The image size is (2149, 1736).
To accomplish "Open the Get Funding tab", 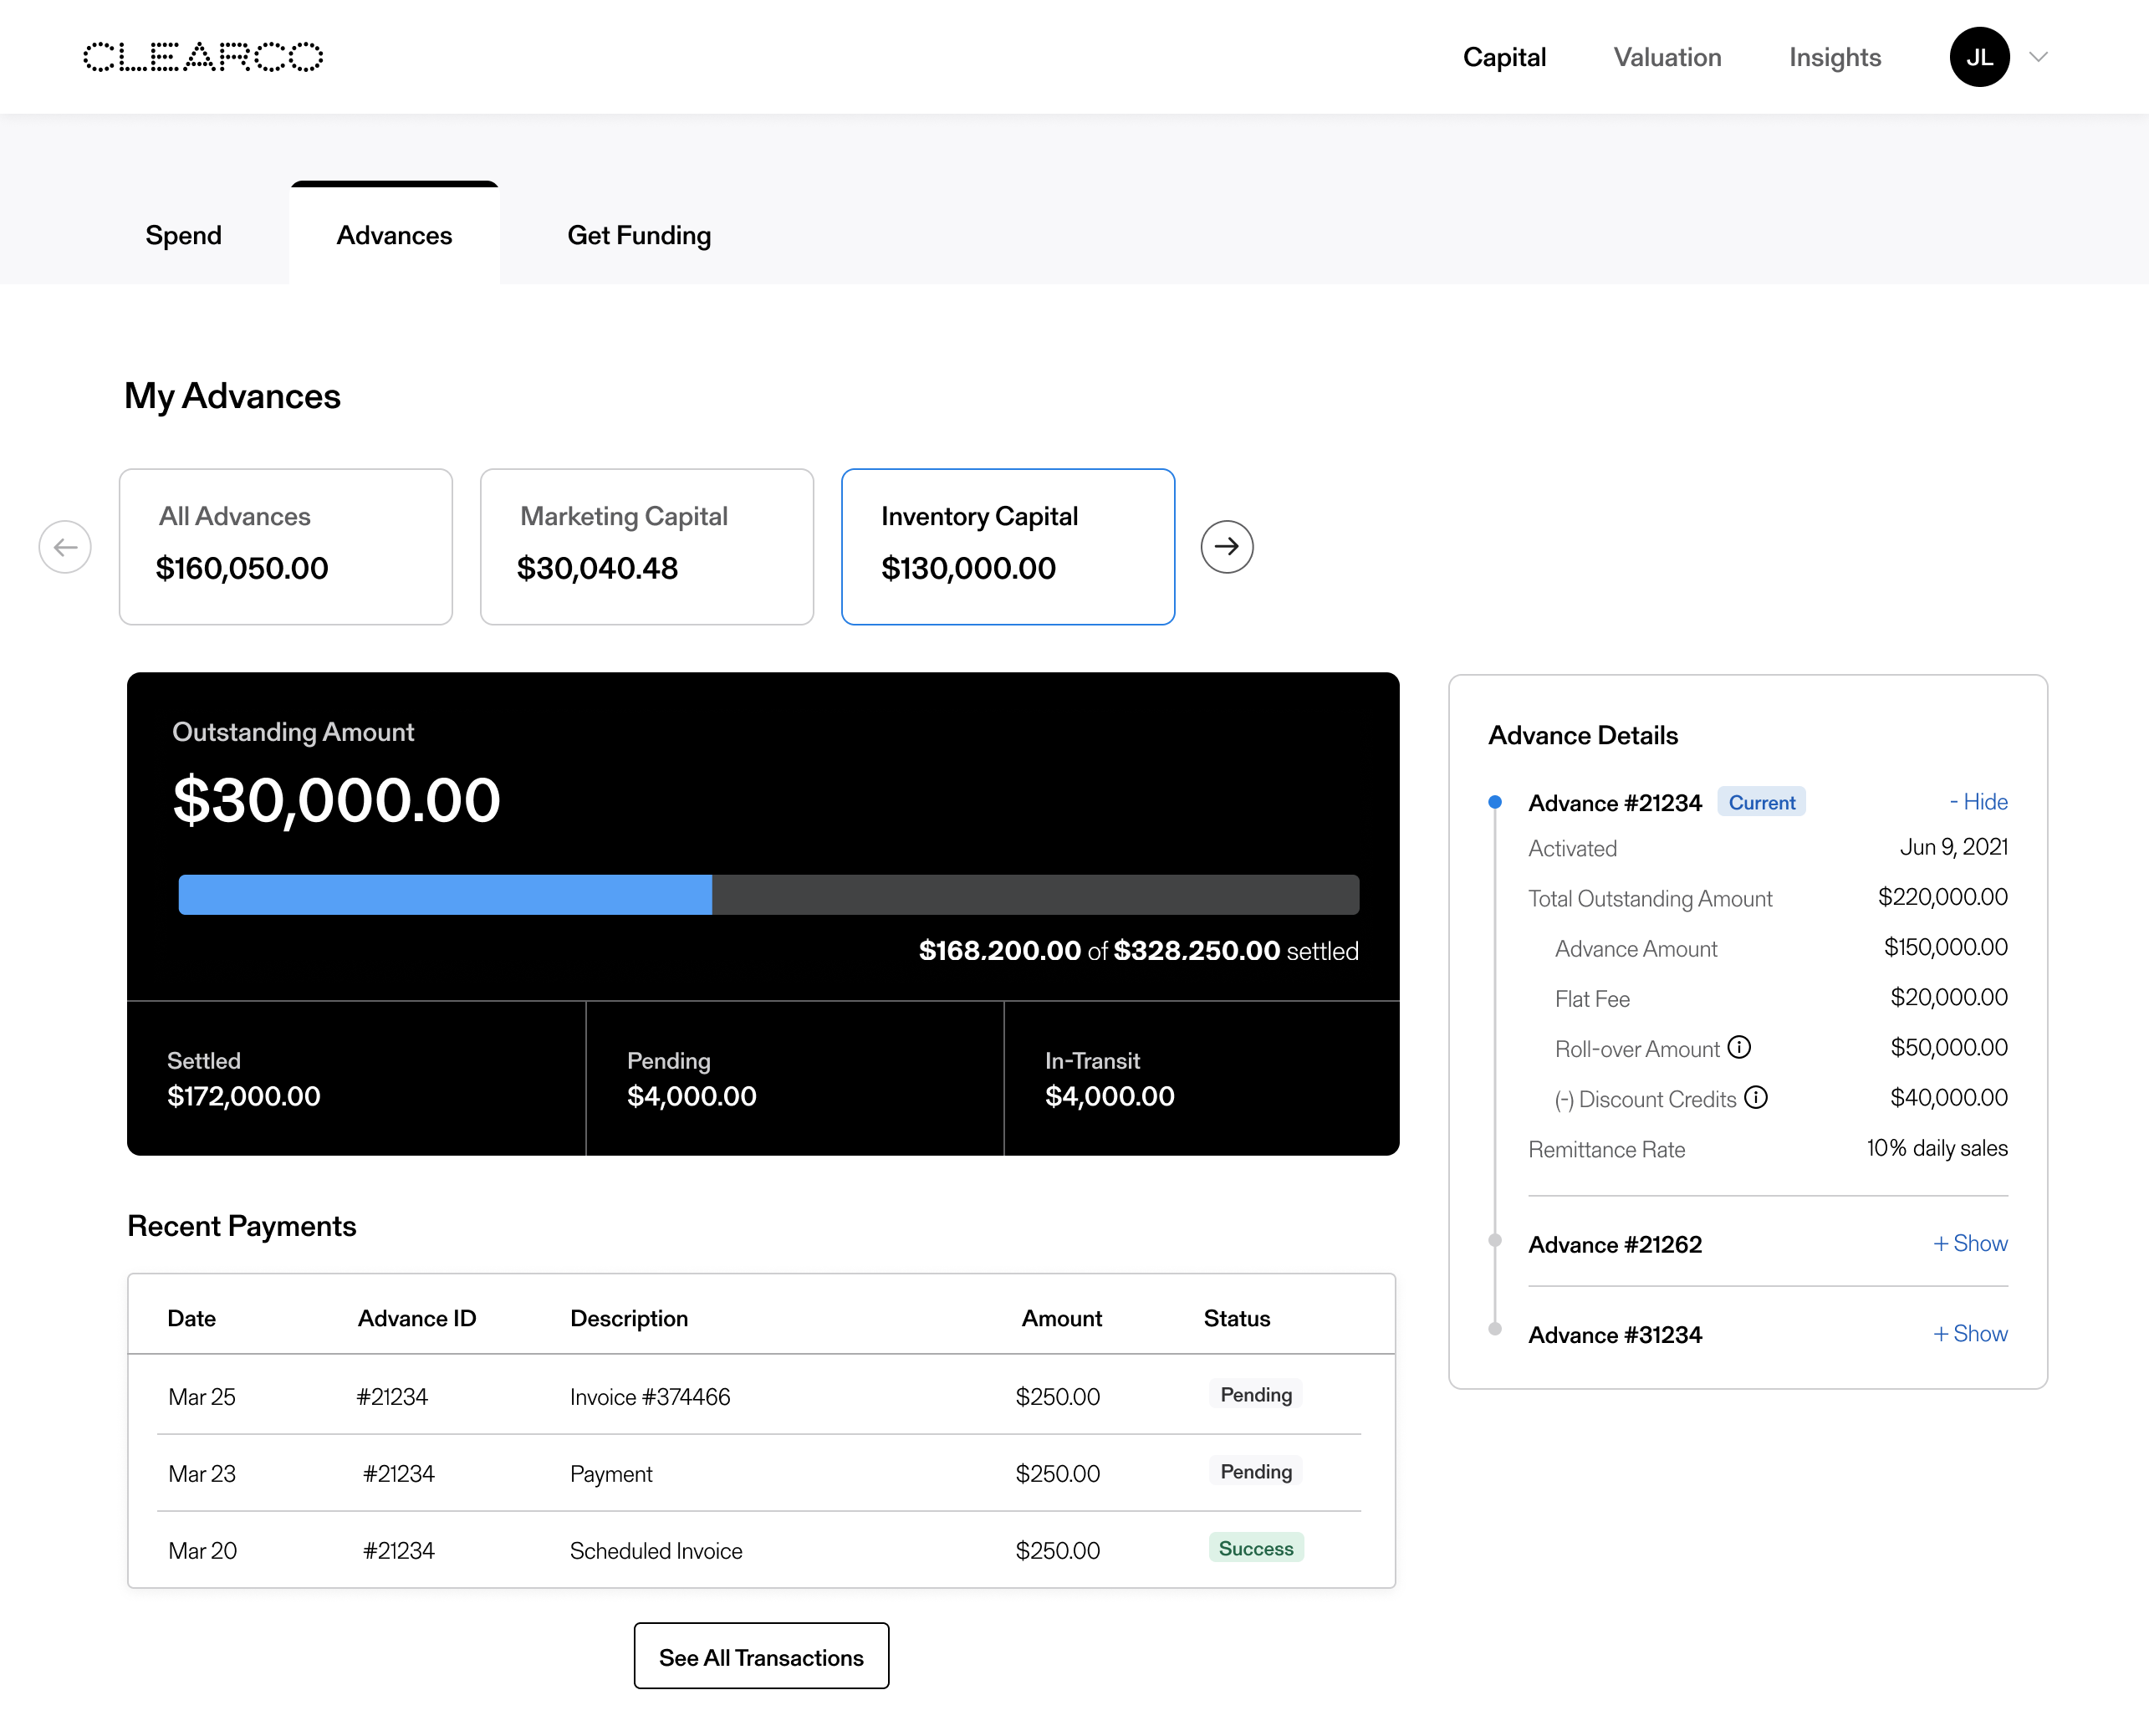I will [639, 235].
